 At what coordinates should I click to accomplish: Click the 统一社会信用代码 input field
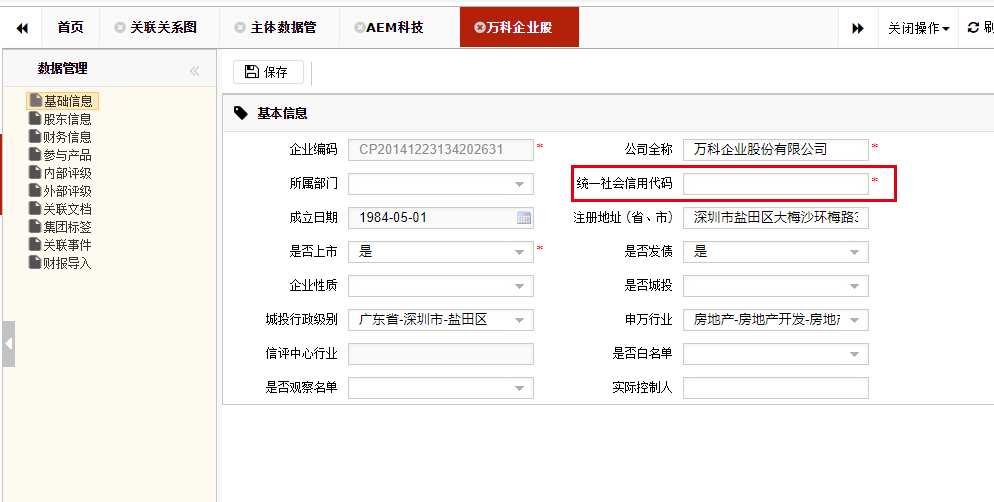(776, 184)
